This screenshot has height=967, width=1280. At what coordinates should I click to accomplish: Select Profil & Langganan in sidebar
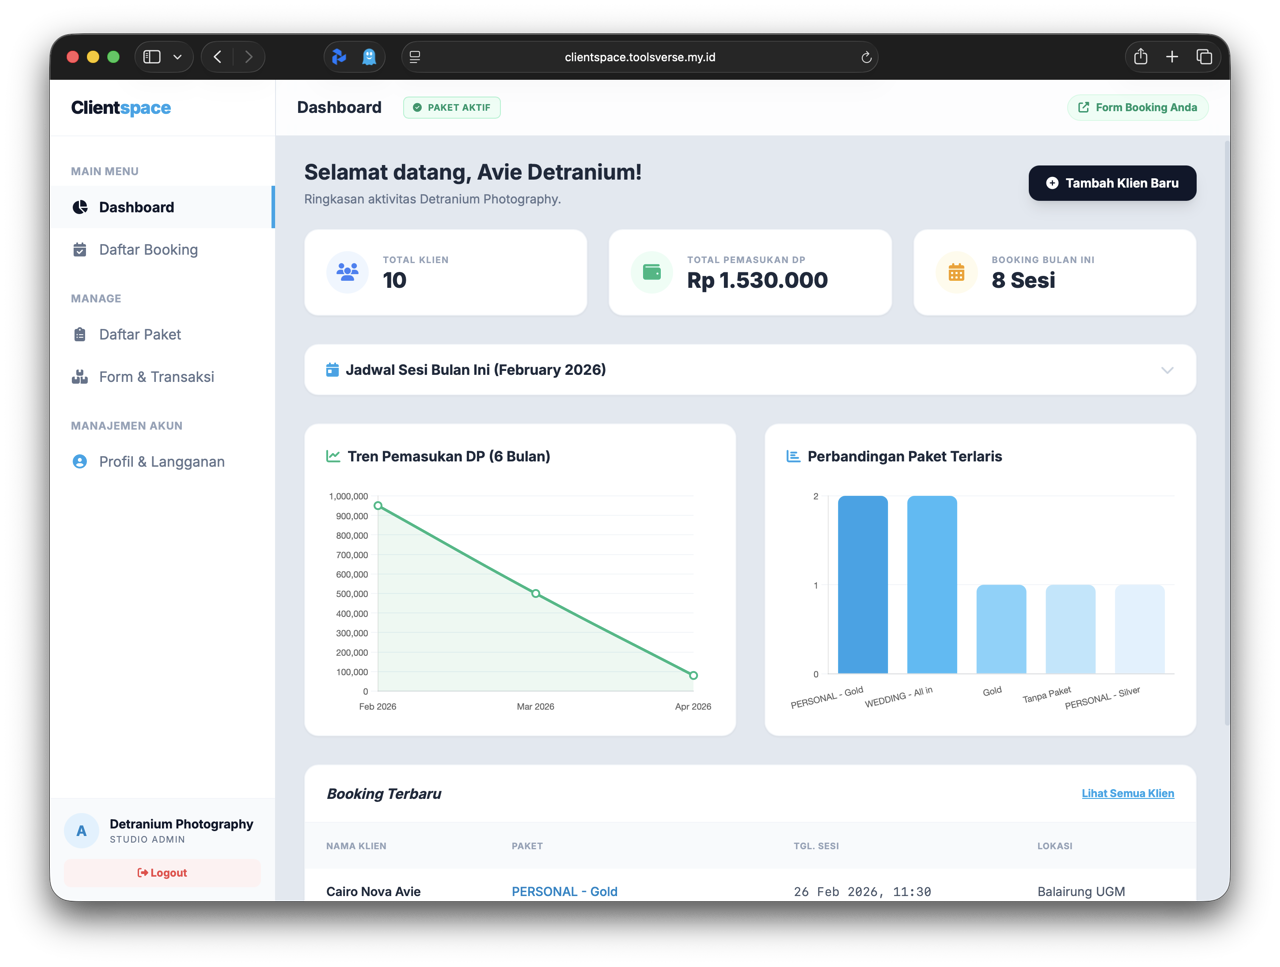pos(161,462)
